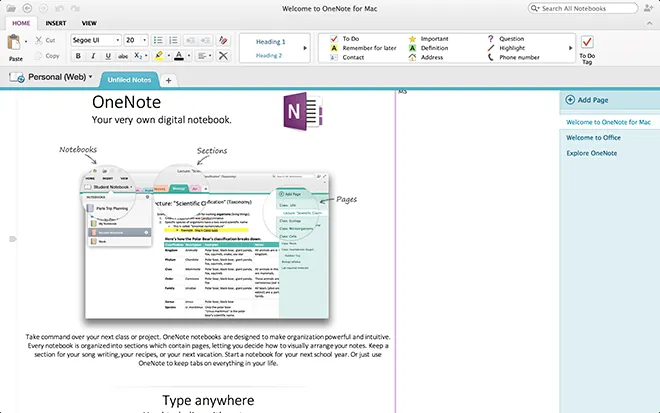Open notebooks folder icon in title bar
The image size is (660, 413).
point(11,8)
